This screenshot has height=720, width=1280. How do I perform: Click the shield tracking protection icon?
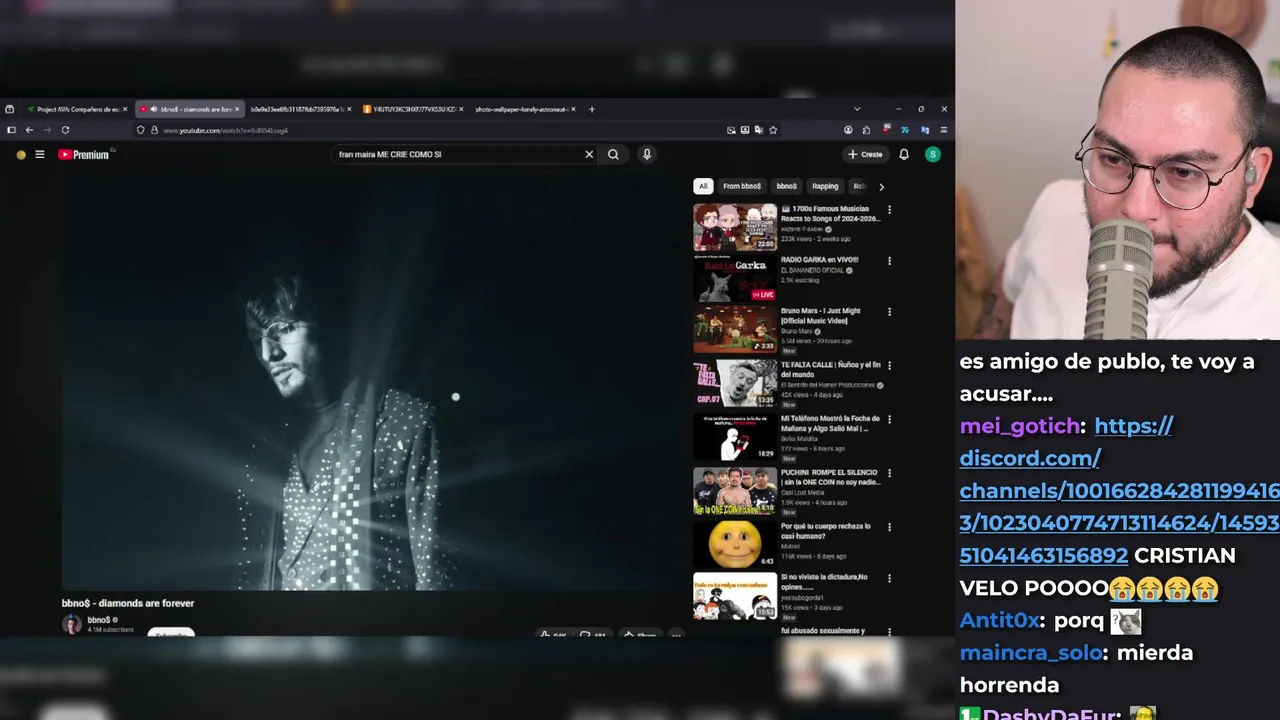click(141, 130)
